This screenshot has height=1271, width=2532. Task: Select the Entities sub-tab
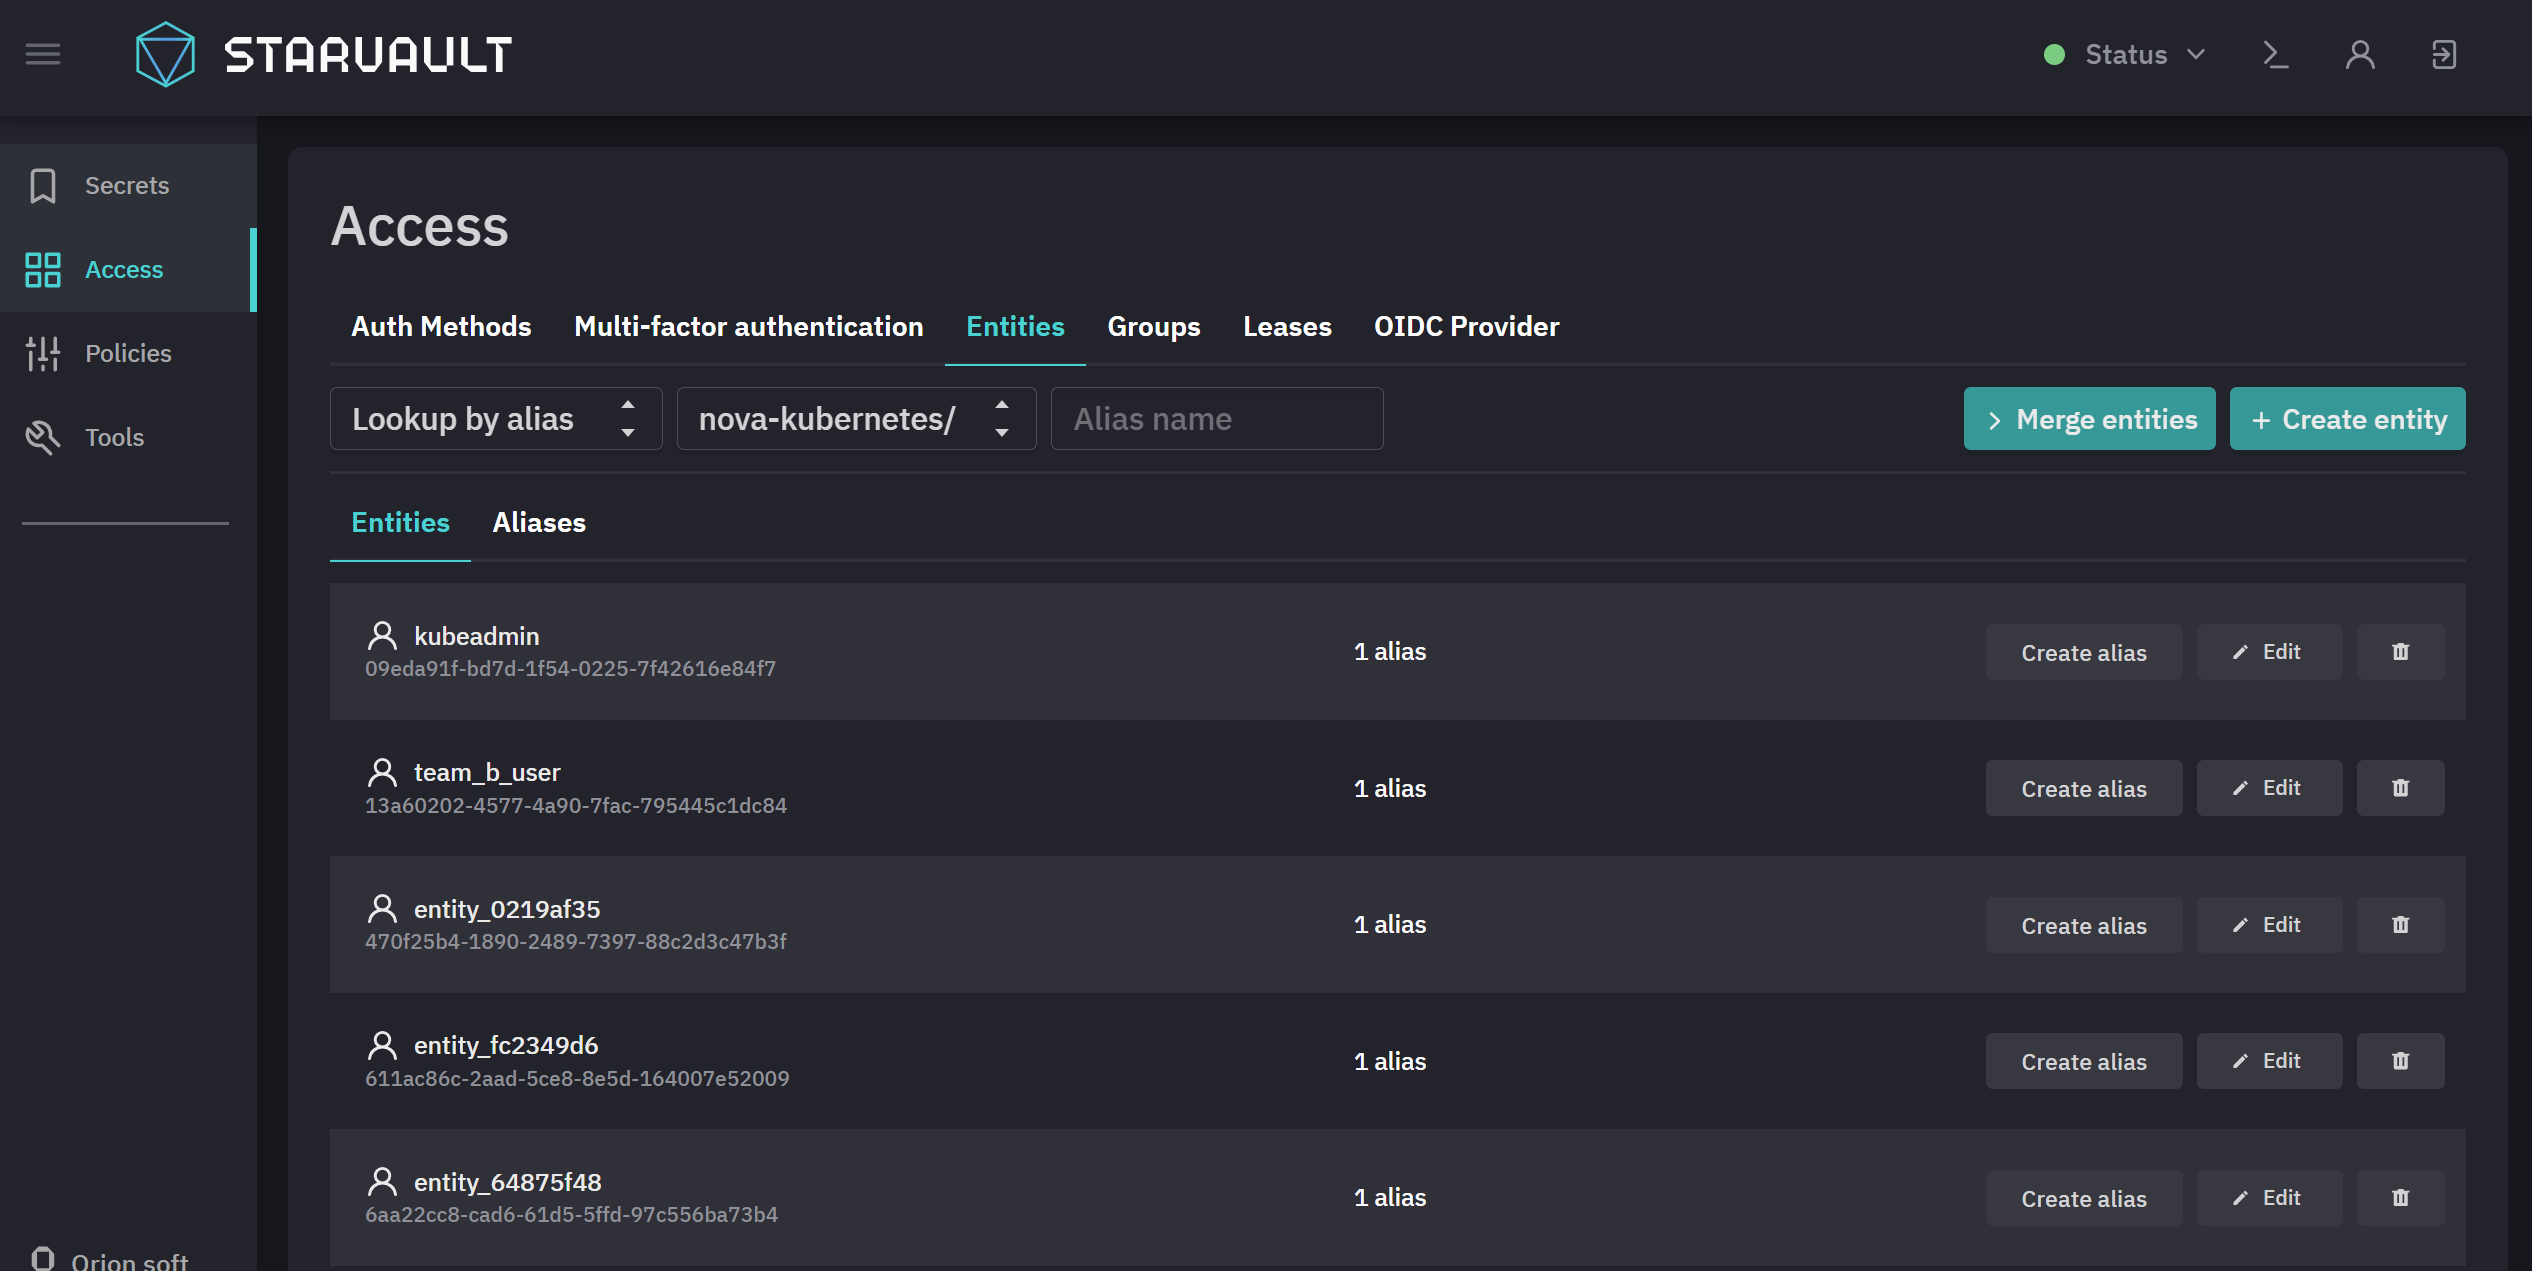[x=400, y=523]
